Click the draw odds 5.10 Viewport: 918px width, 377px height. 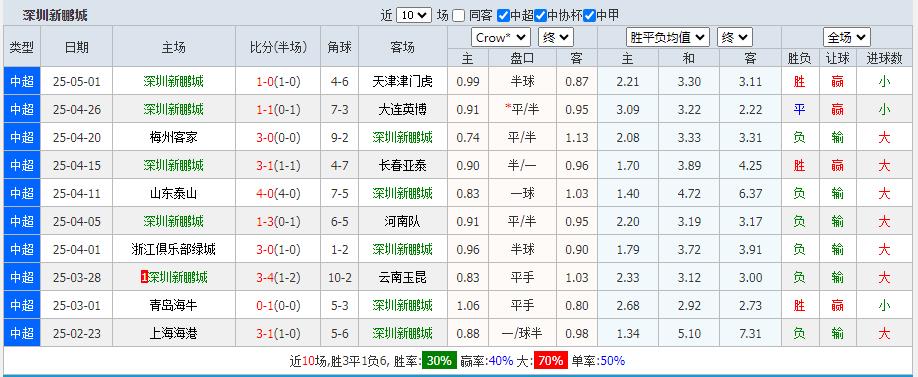click(689, 334)
